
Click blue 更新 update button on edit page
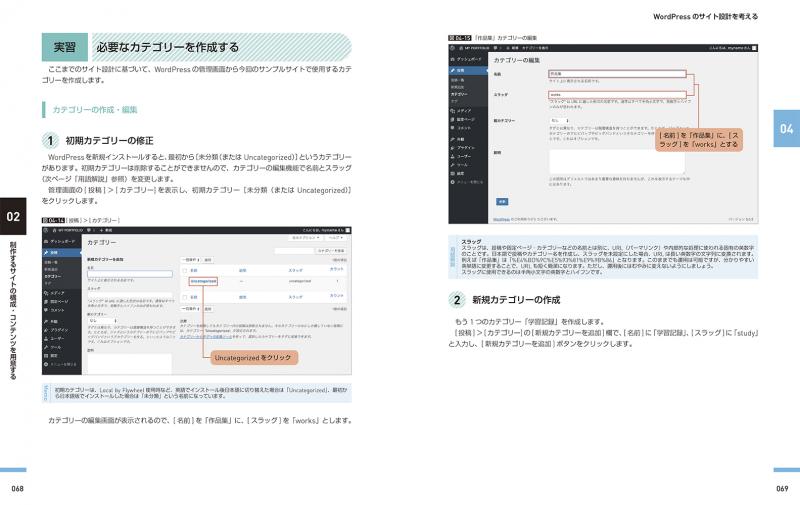502,201
